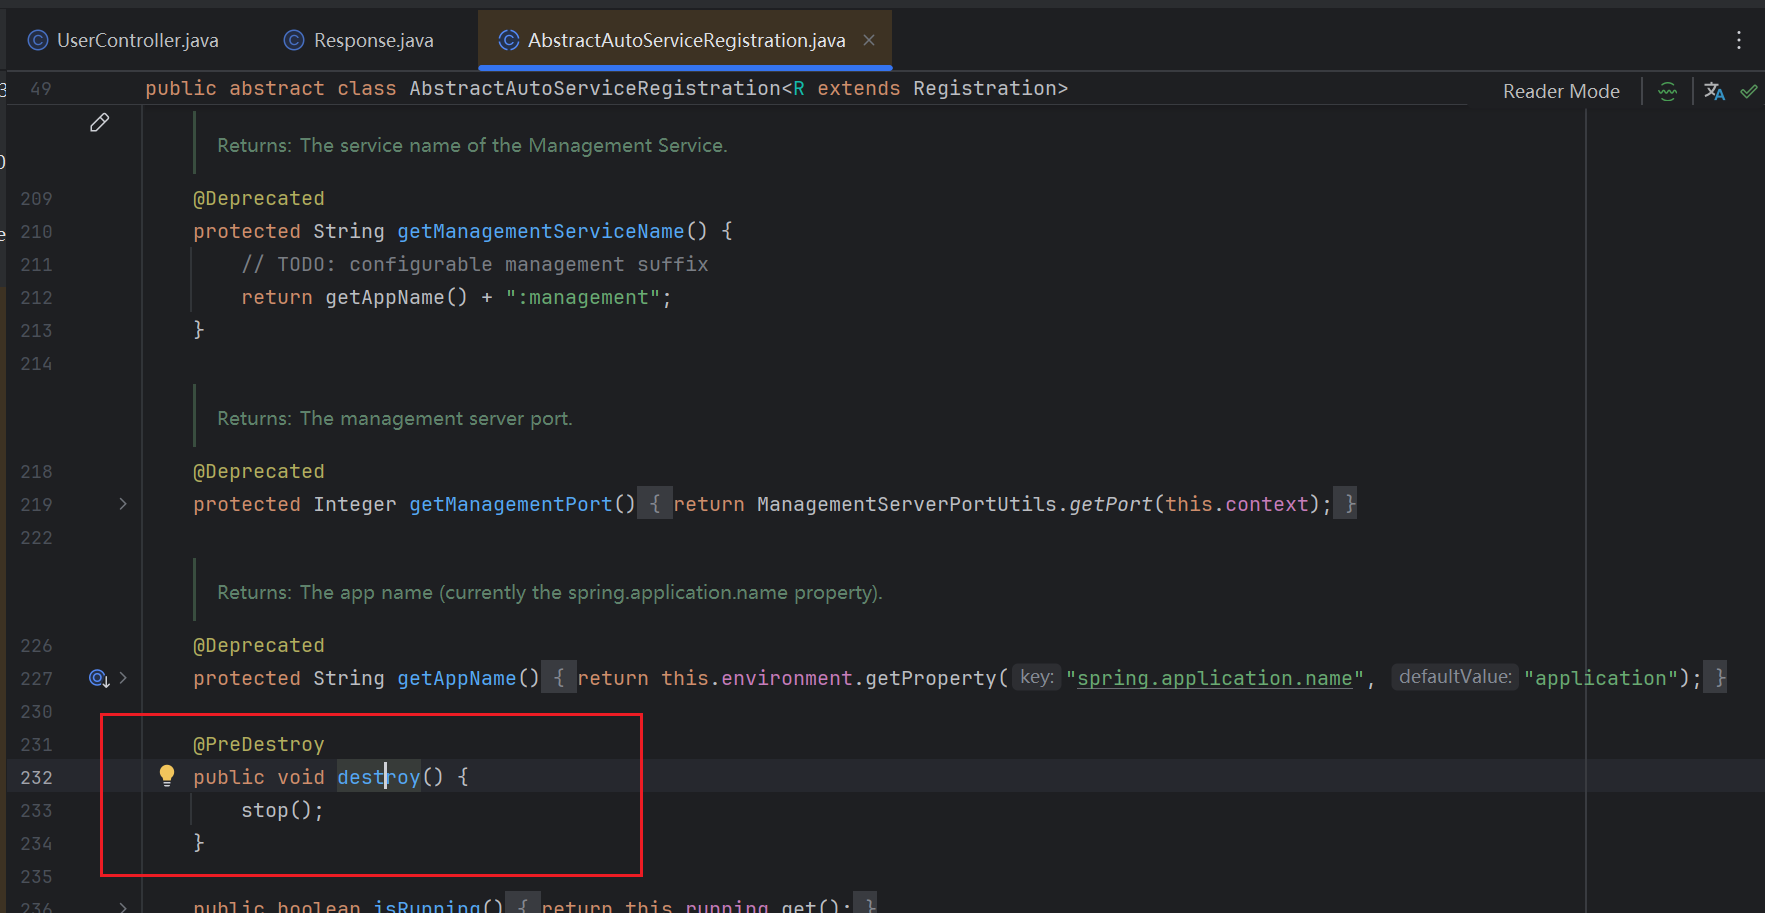The height and width of the screenshot is (913, 1765).
Task: Unfold the collapsed closing brace after getPort
Action: 1349,504
